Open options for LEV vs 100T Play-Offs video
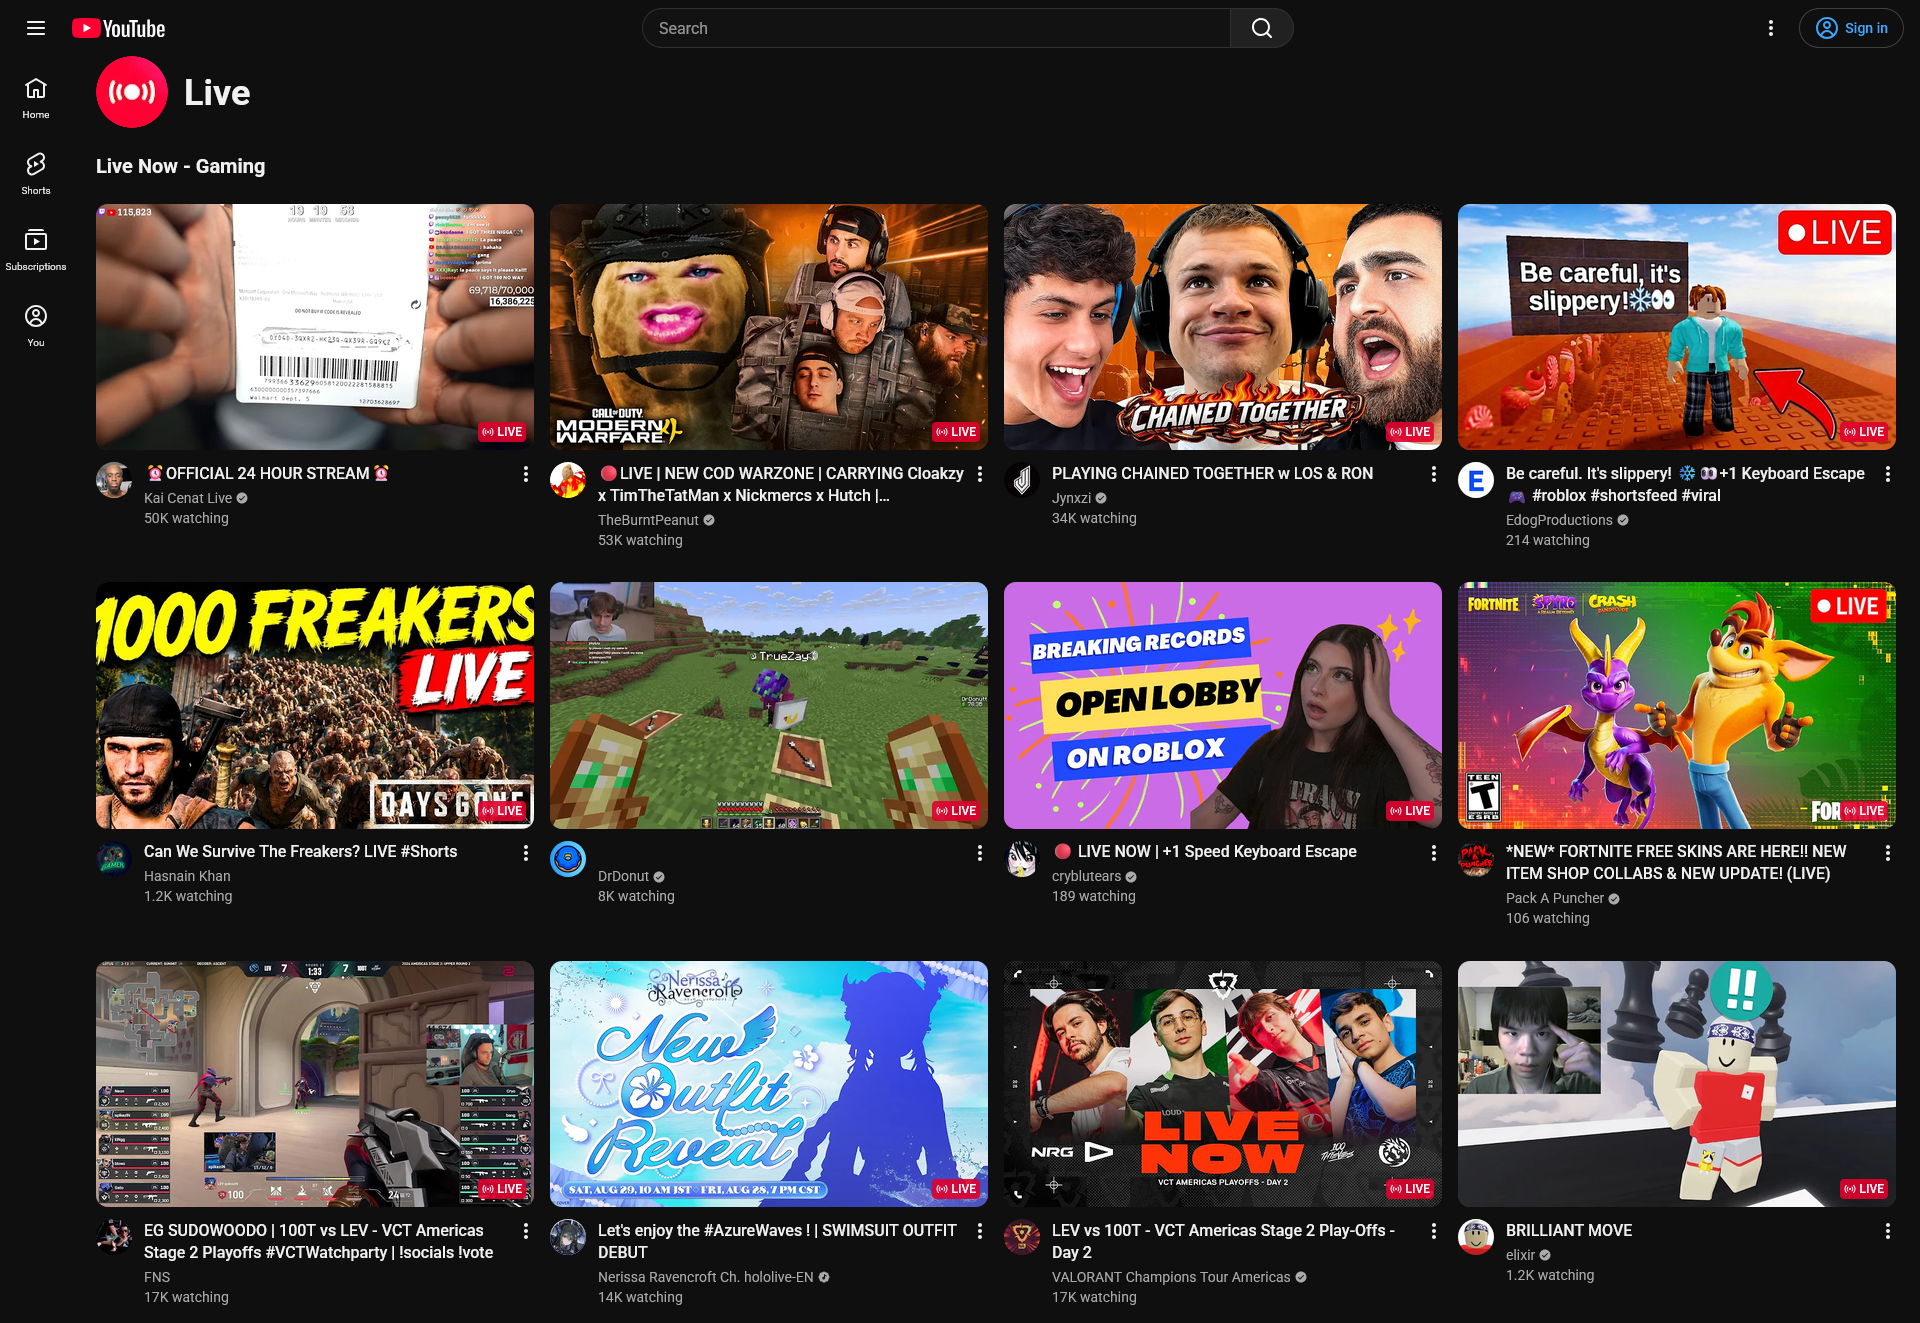This screenshot has width=1920, height=1323. (1434, 1231)
